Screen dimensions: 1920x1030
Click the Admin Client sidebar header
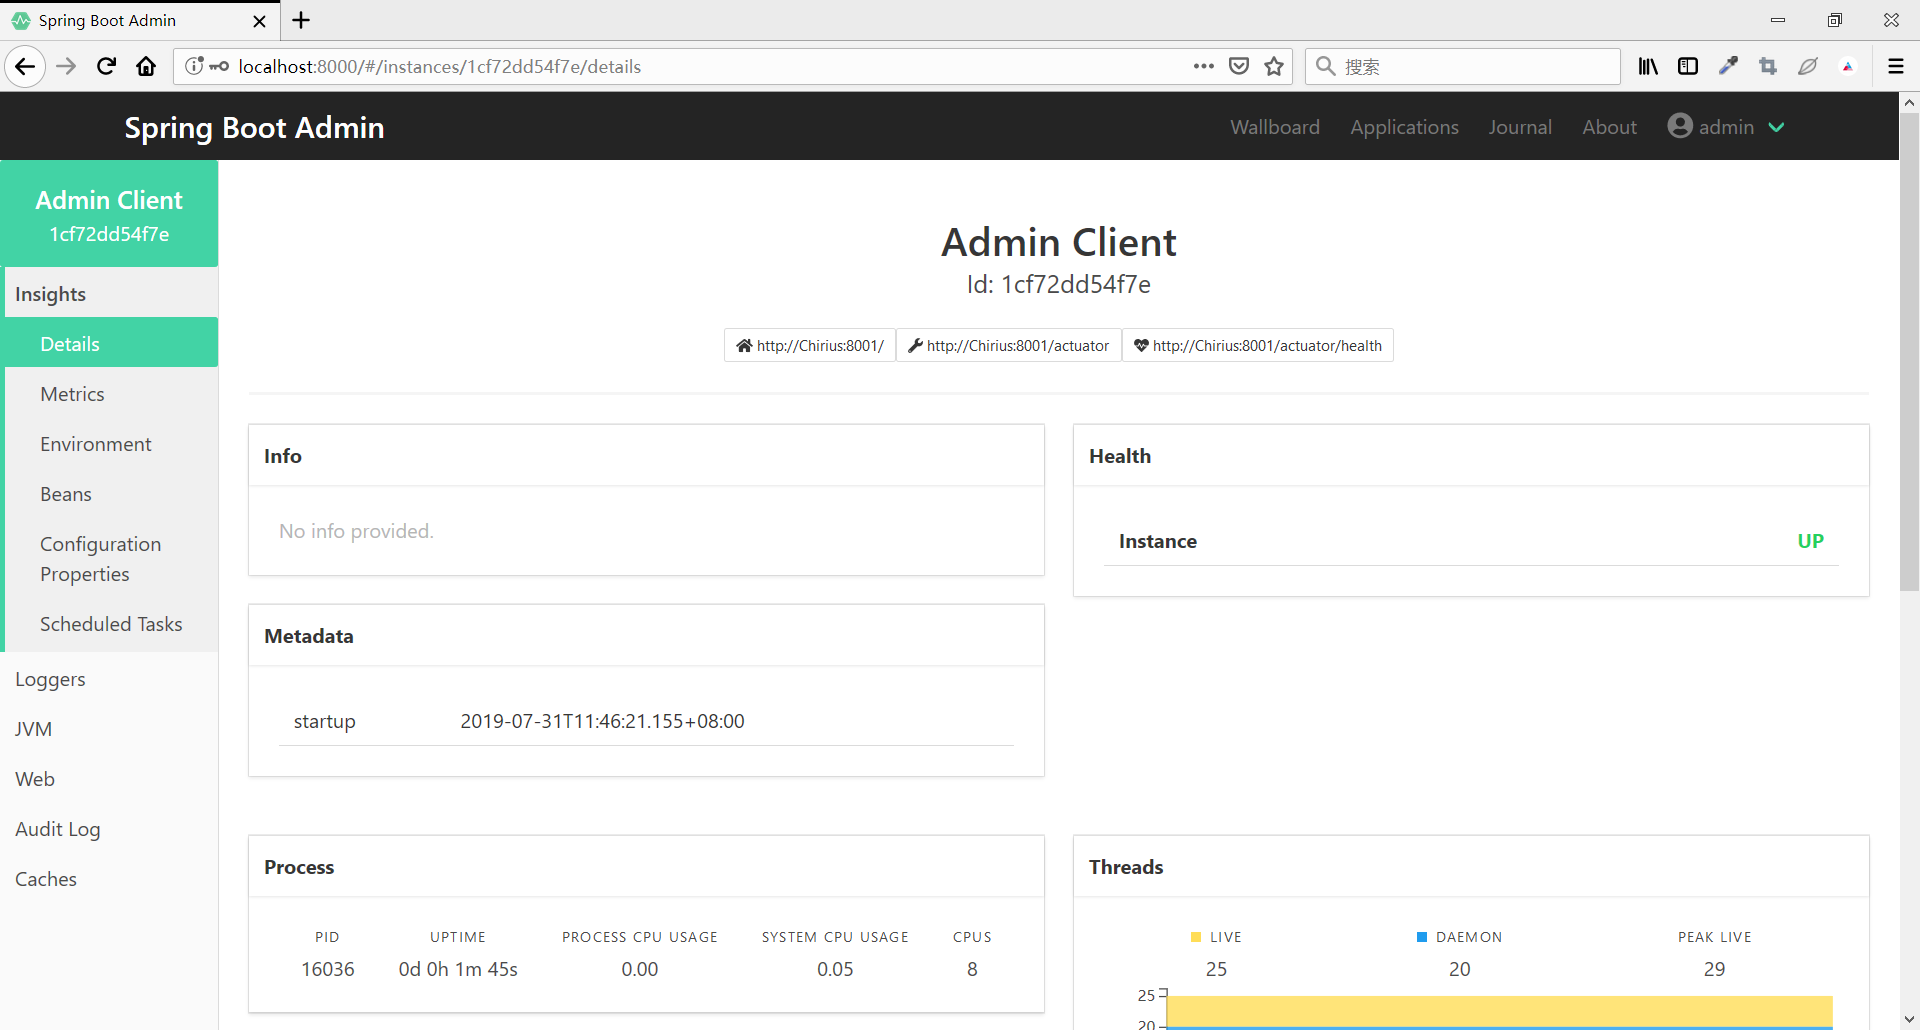pyautogui.click(x=109, y=214)
